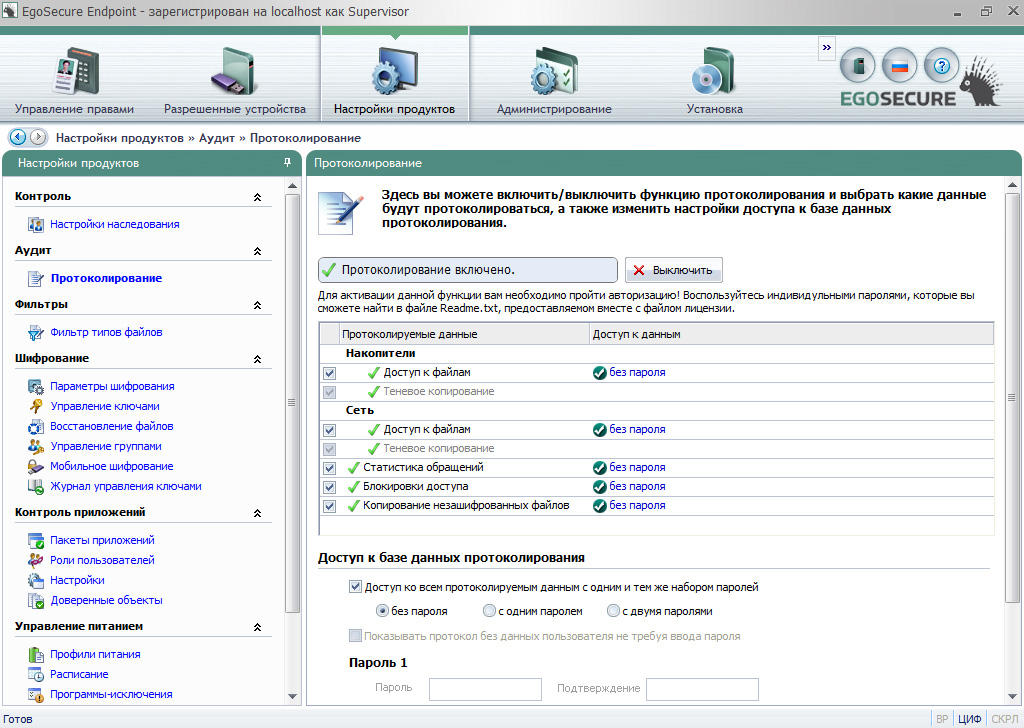Collapse the Контроль section
The image size is (1024, 728).
point(257,197)
